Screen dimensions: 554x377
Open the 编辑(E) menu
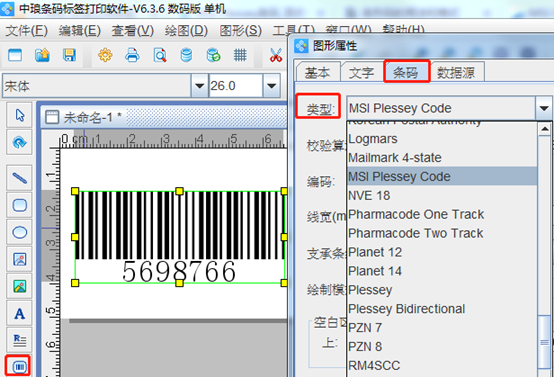pos(80,30)
